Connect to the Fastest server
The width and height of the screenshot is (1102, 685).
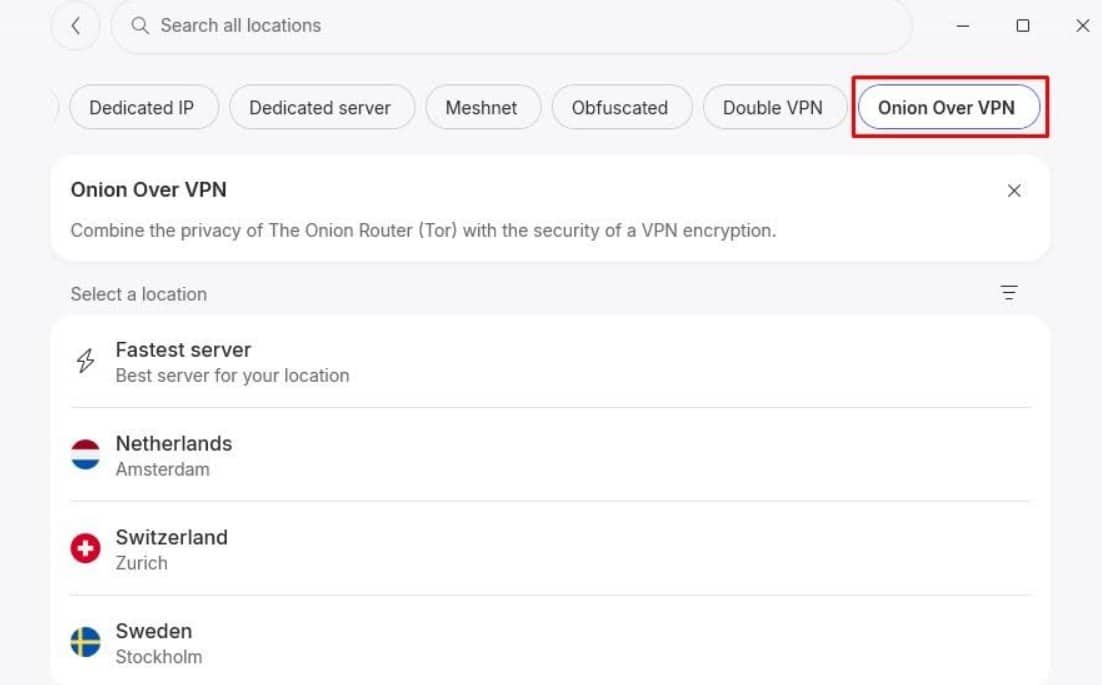pos(550,361)
